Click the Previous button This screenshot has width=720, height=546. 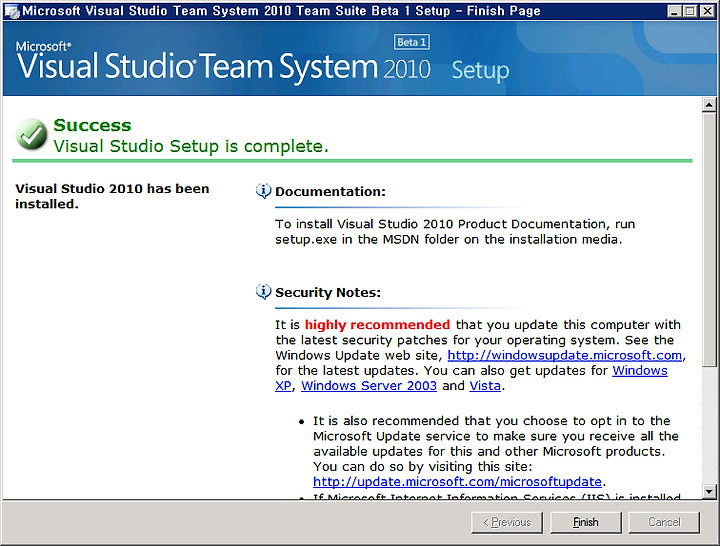(506, 522)
